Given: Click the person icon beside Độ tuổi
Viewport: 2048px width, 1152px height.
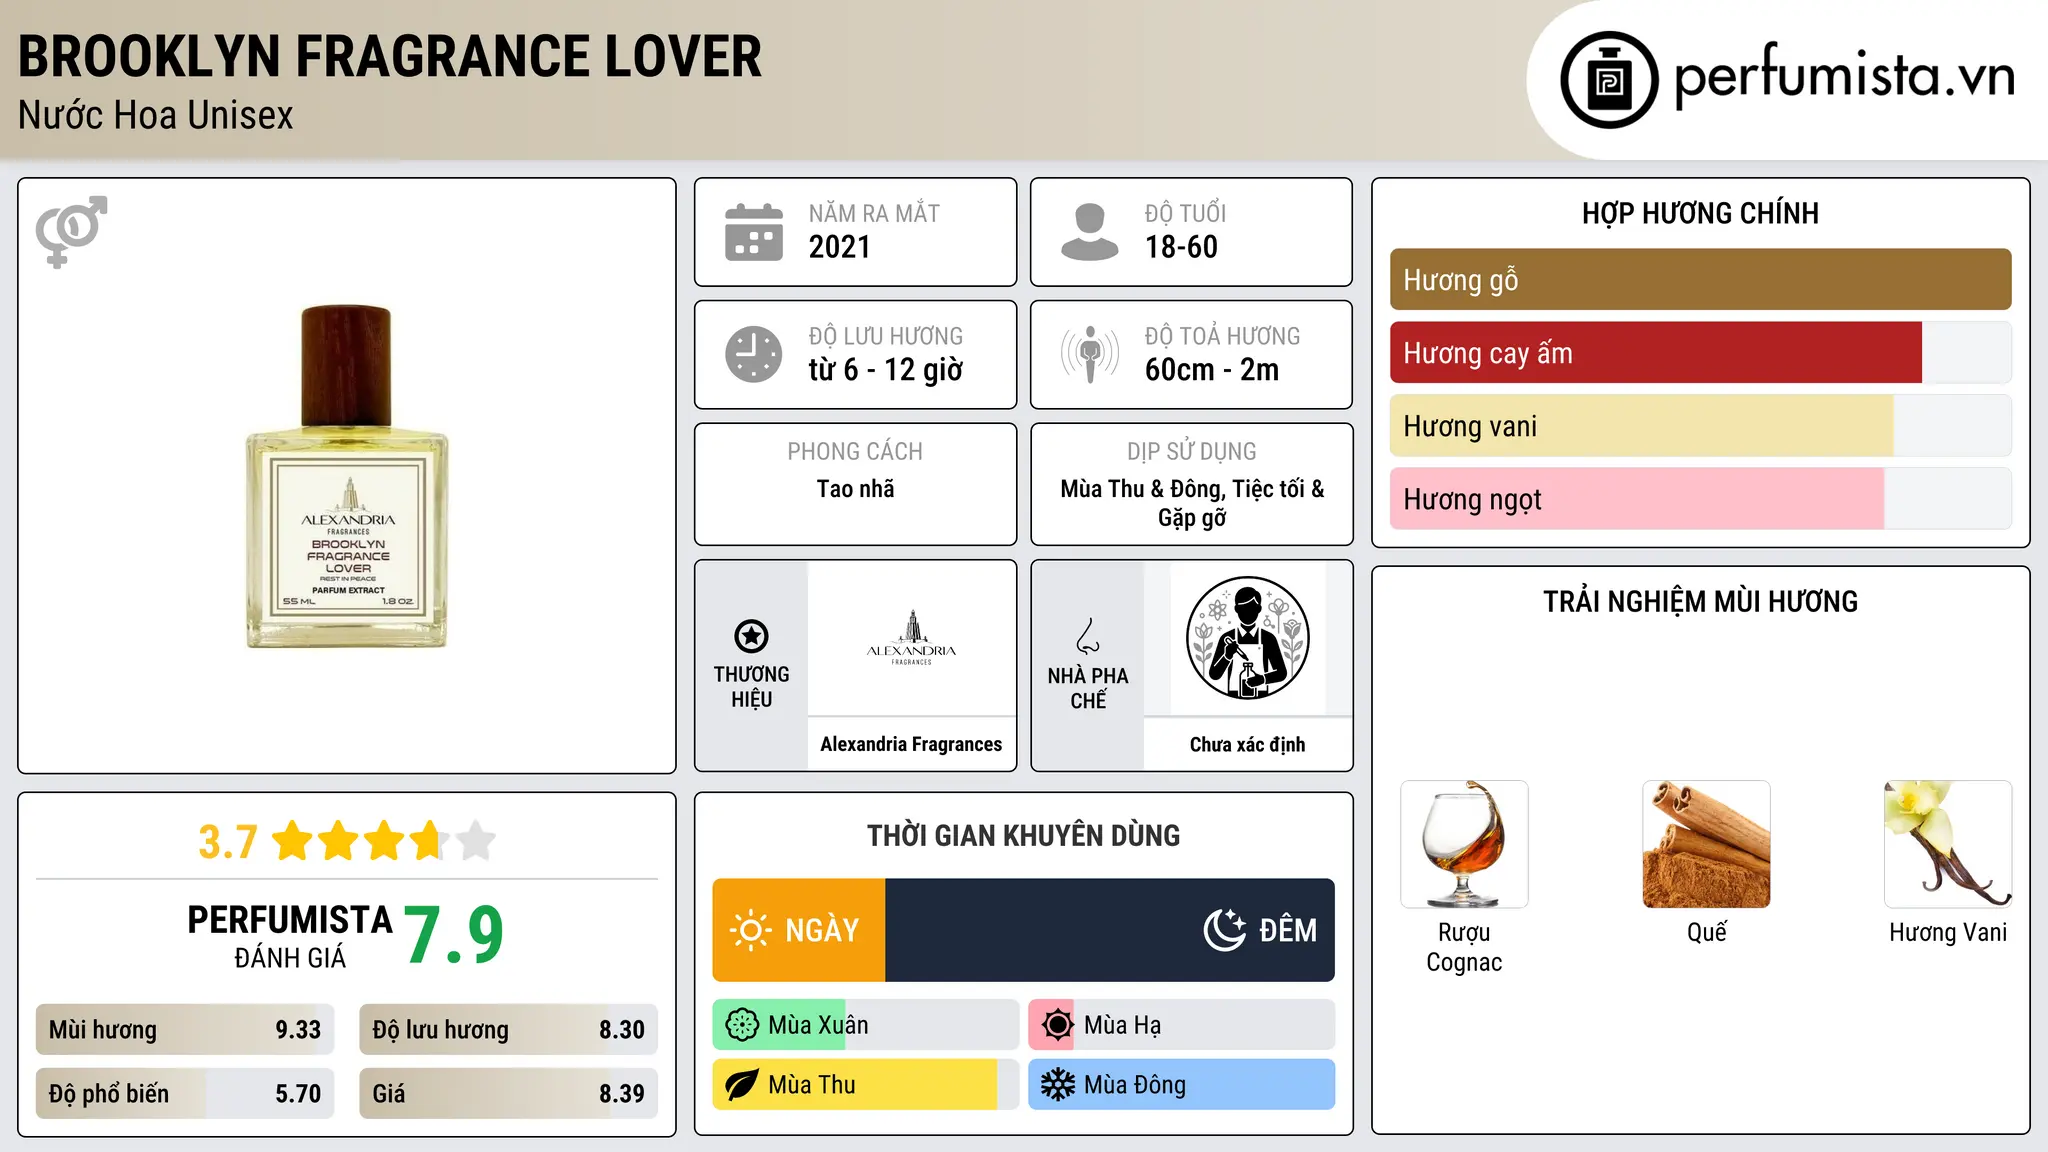Looking at the screenshot, I should (x=1090, y=232).
